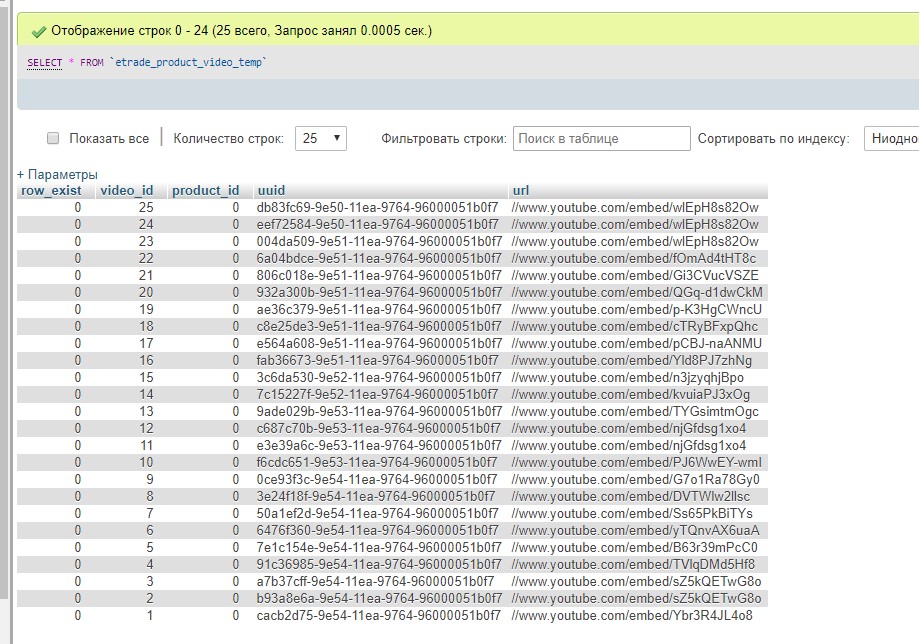Select uuid 004da509-9e51-11ea-9764-96000051b0f7 cell
The image size is (919, 644).
(379, 241)
